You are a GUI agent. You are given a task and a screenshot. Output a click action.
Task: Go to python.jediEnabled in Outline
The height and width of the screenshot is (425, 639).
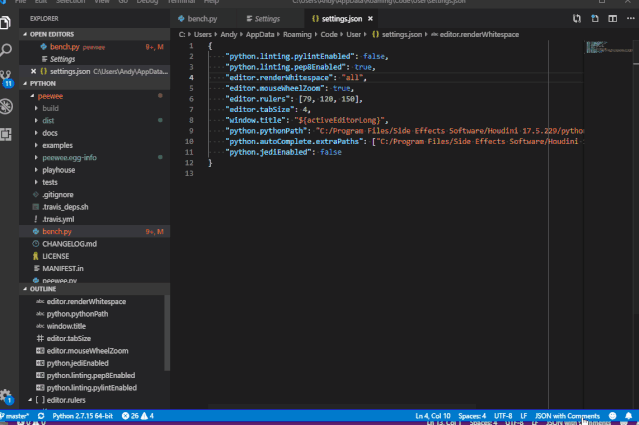click(x=77, y=363)
